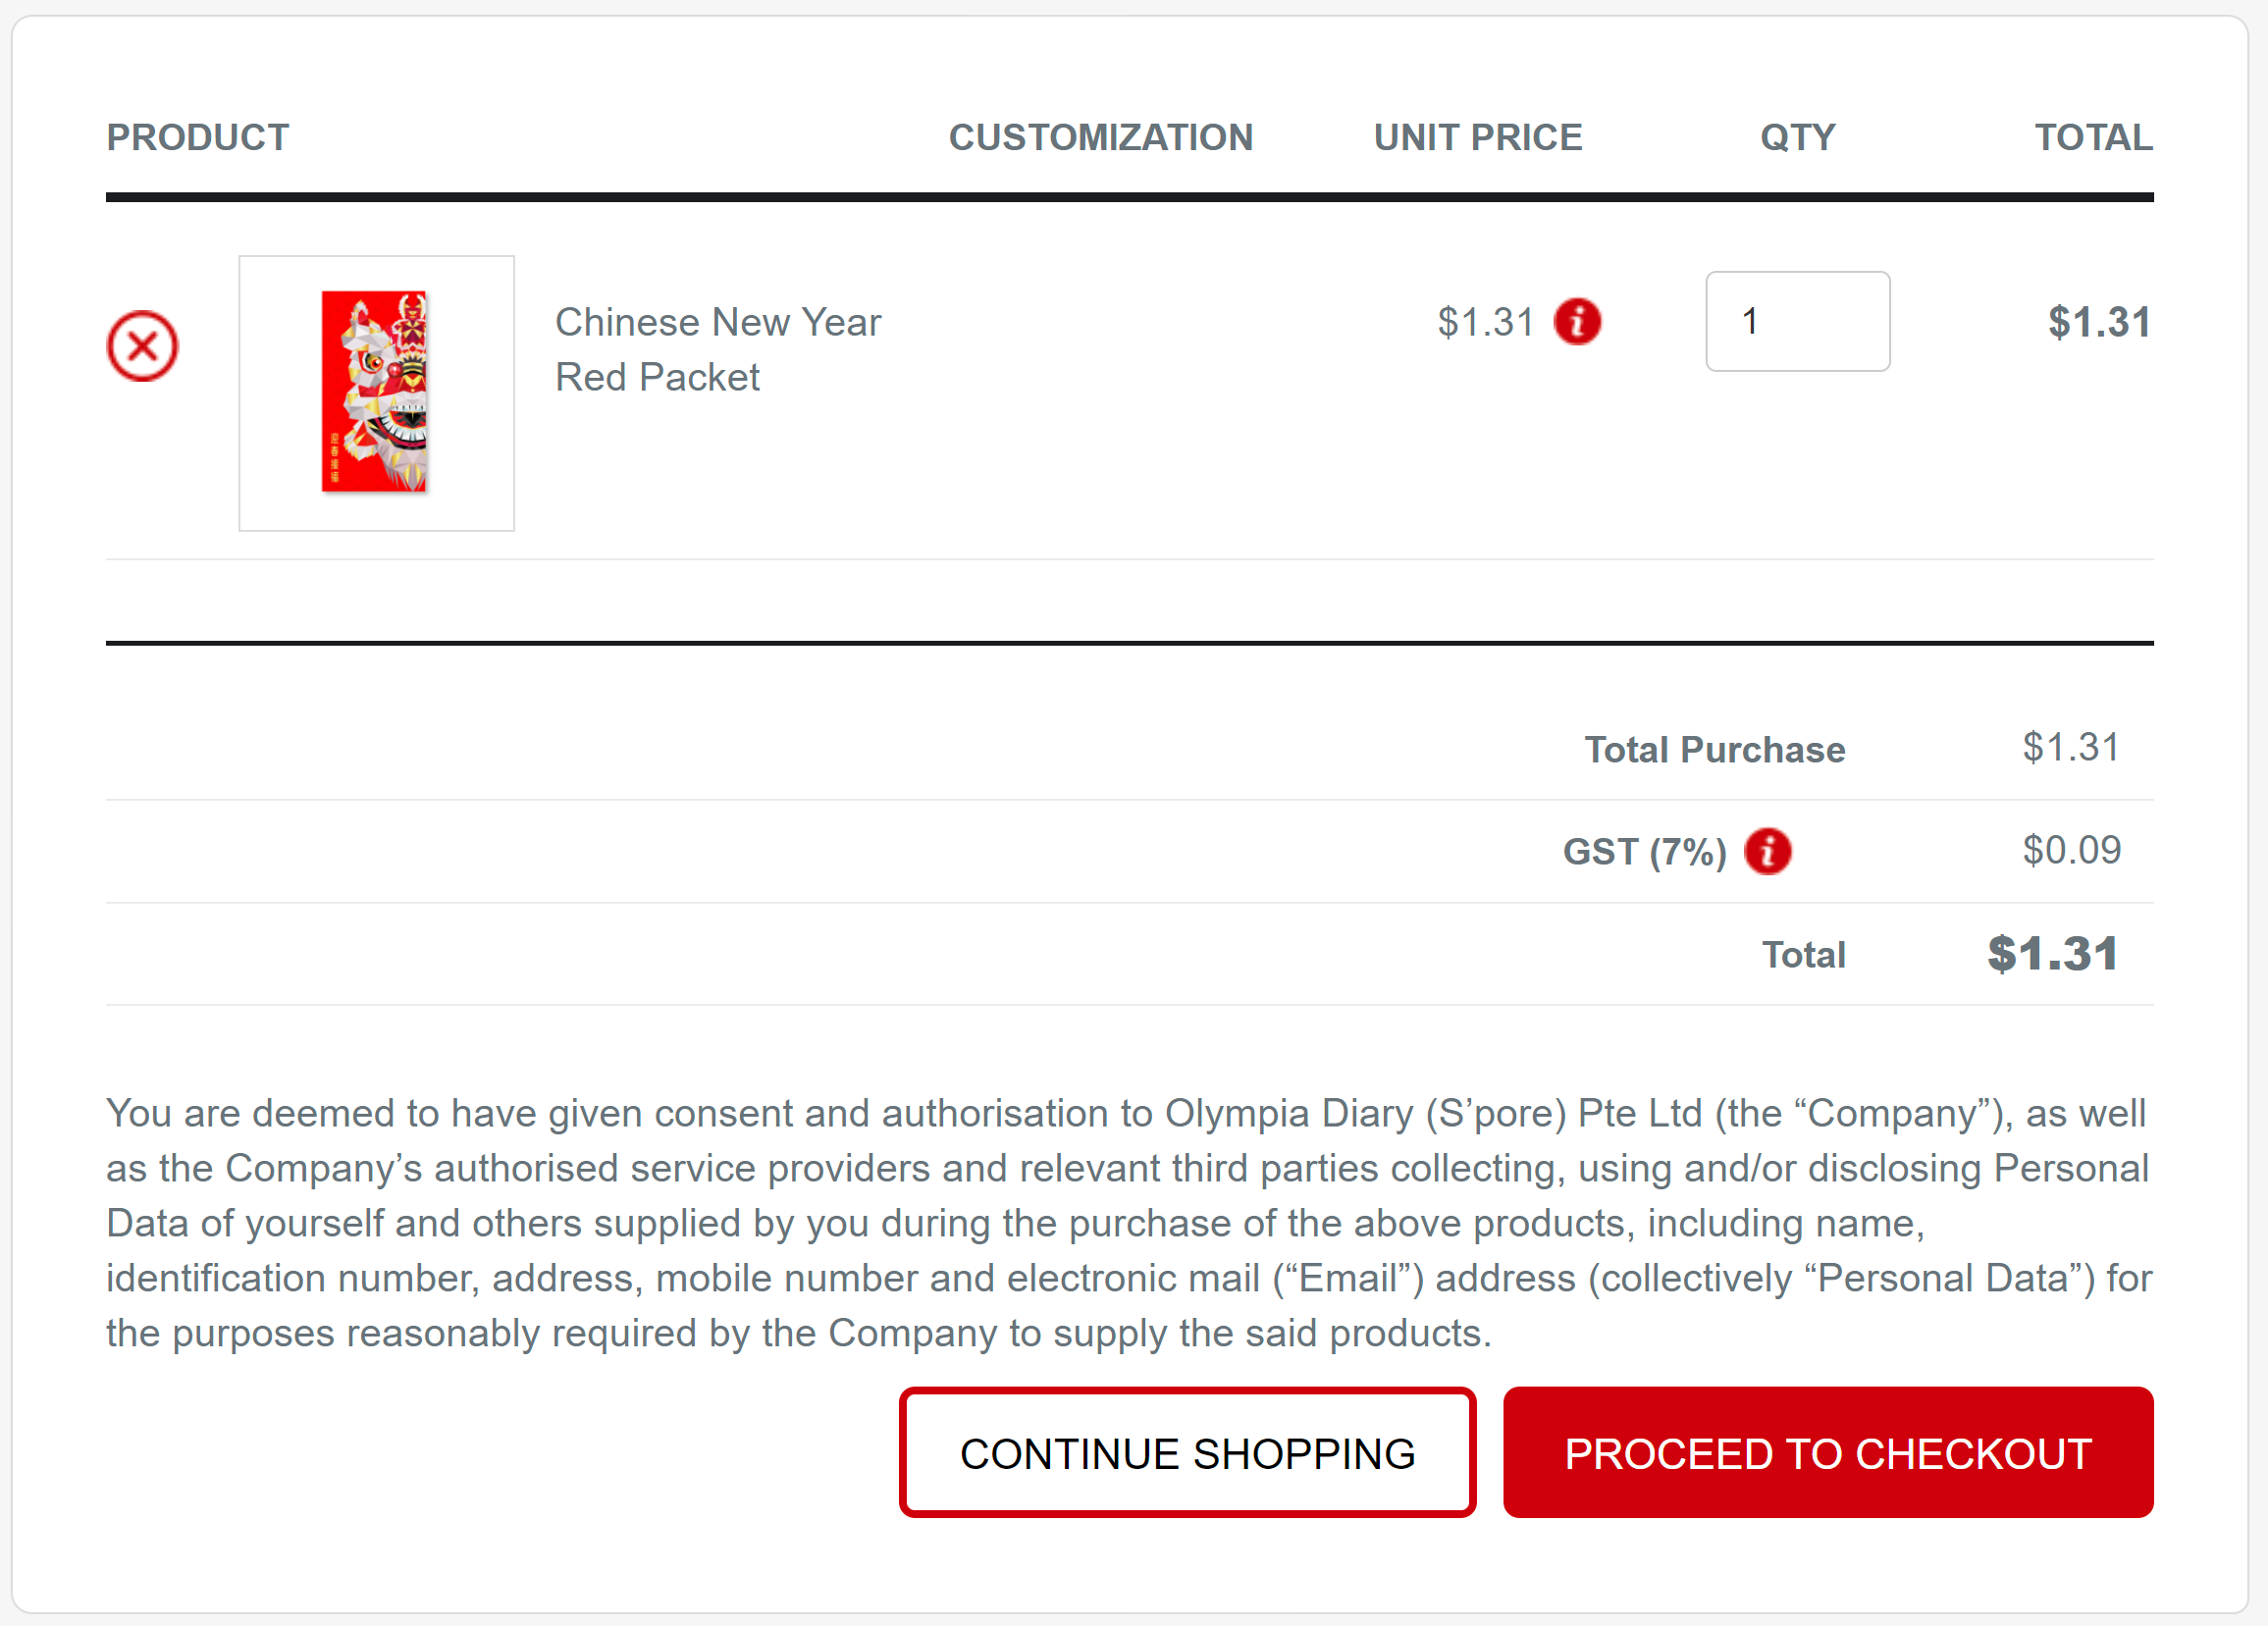Click the Total Purchase label
Screen dimensions: 2268x1626
(1714, 750)
